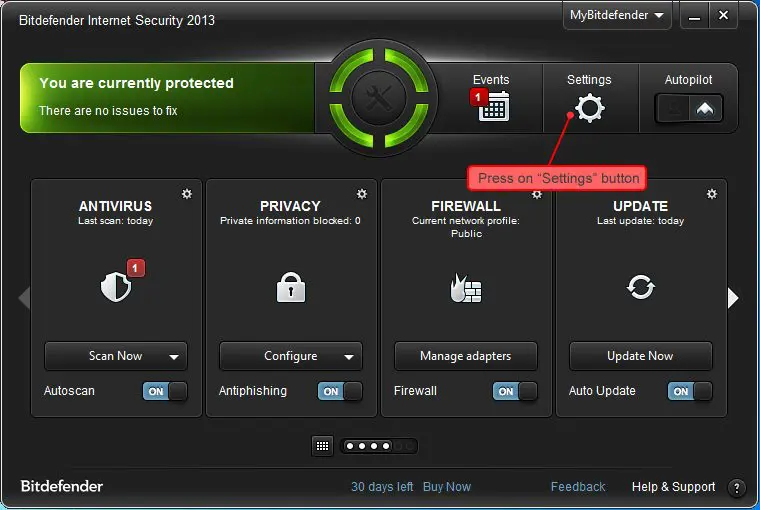
Task: Open the Feedback link
Action: click(x=578, y=487)
